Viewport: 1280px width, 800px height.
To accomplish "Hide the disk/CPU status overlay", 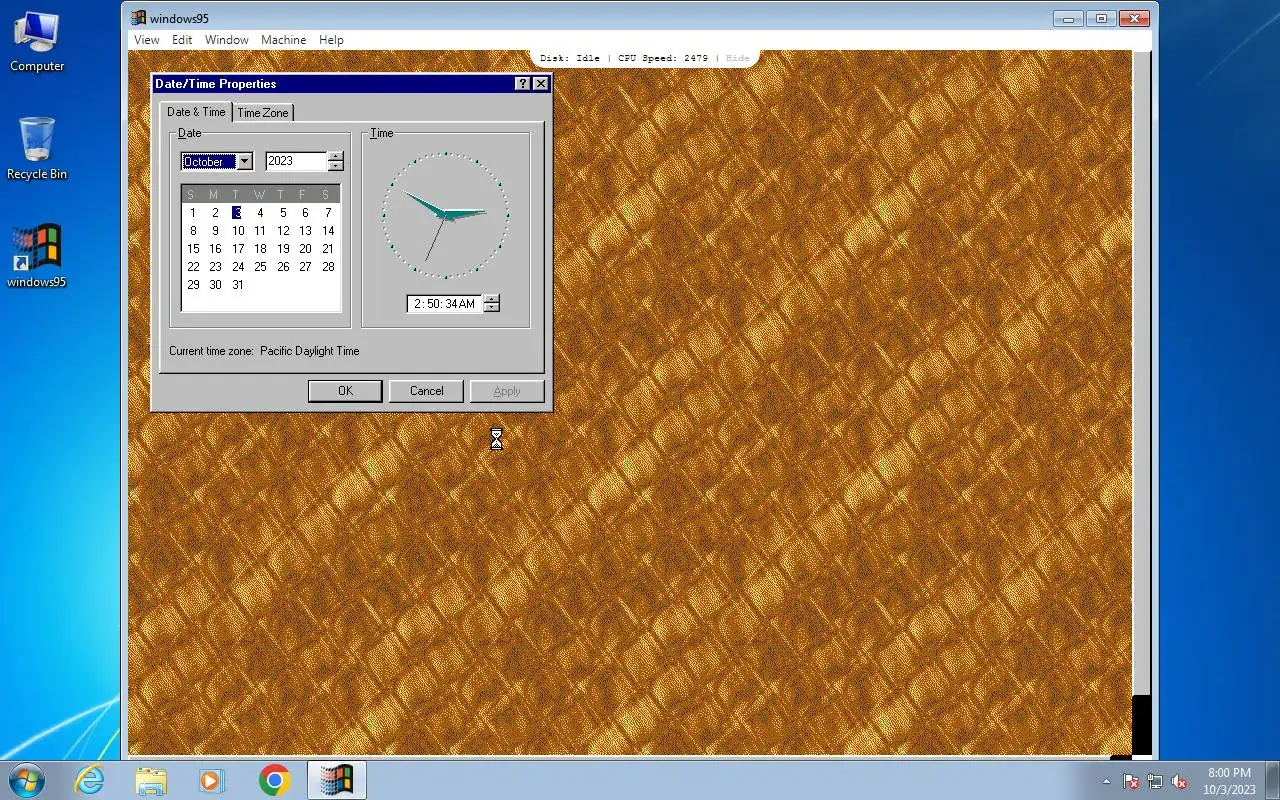I will pos(737,58).
